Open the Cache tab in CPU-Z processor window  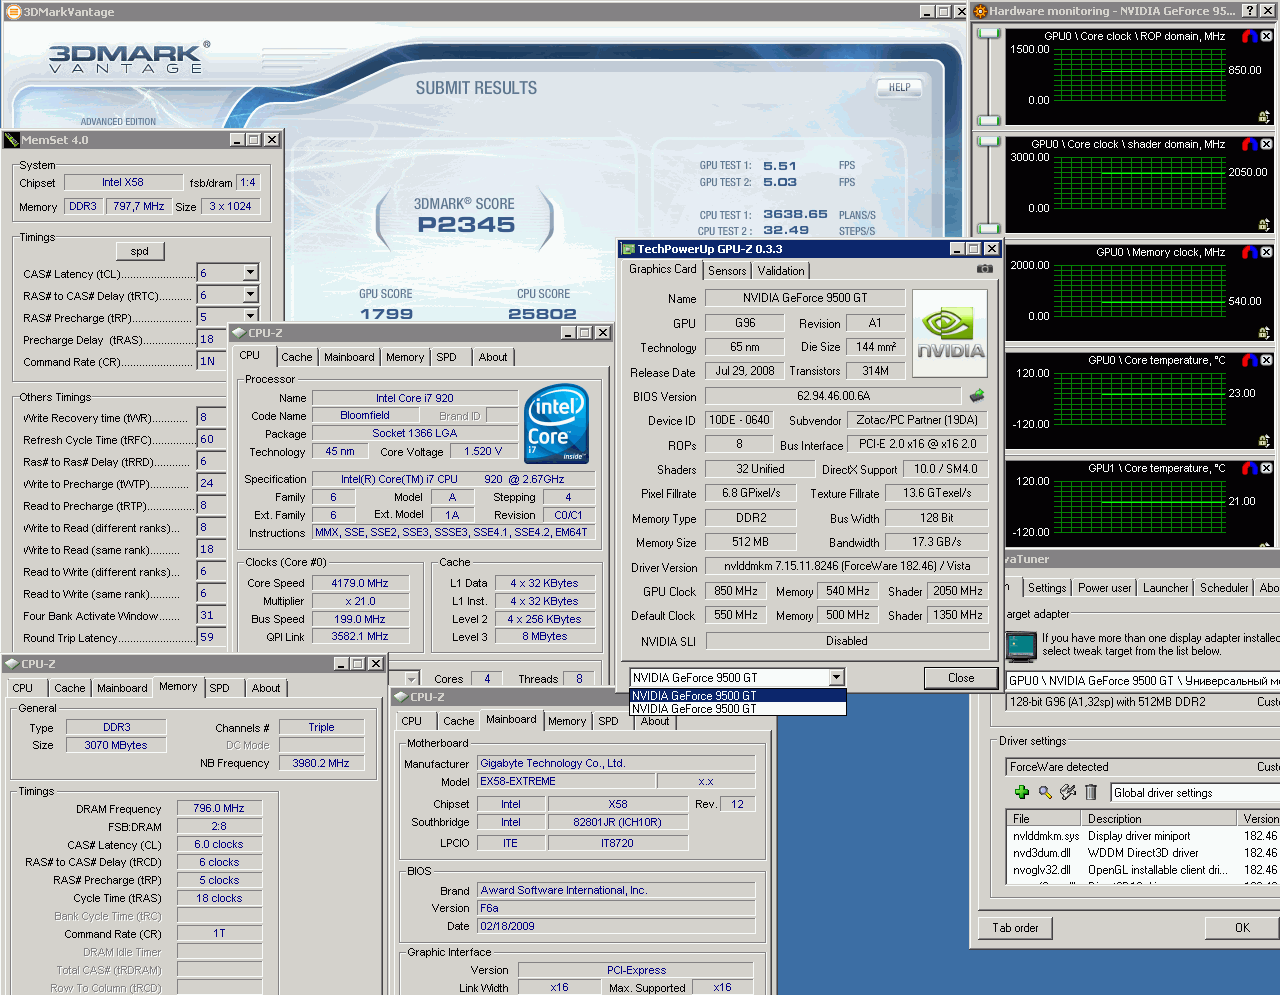pos(297,357)
